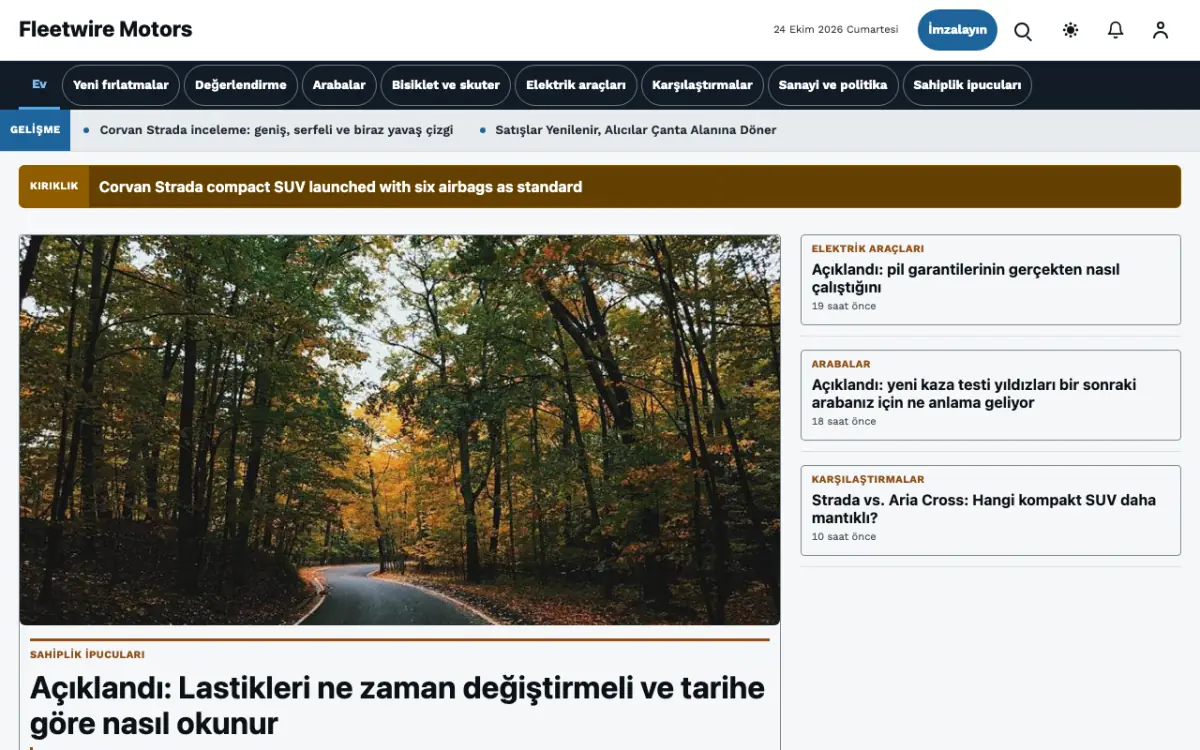Open SAHİPLİK İPUÇLARI category above main headline
Image resolution: width=1200 pixels, height=750 pixels.
point(87,655)
